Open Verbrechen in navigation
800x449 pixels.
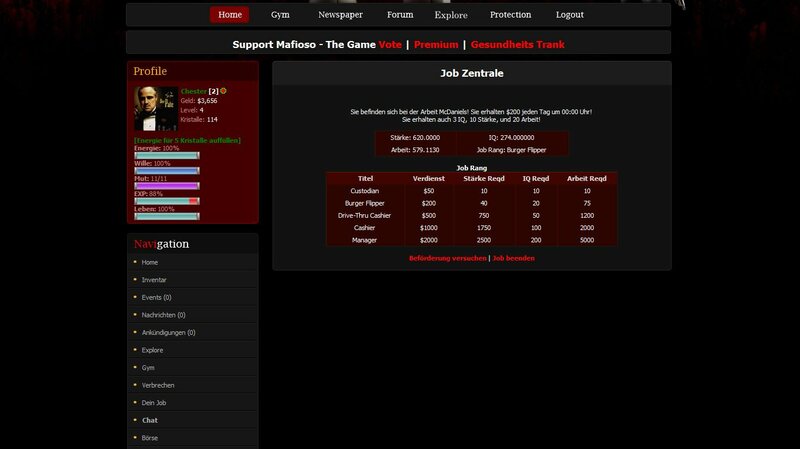[158, 385]
